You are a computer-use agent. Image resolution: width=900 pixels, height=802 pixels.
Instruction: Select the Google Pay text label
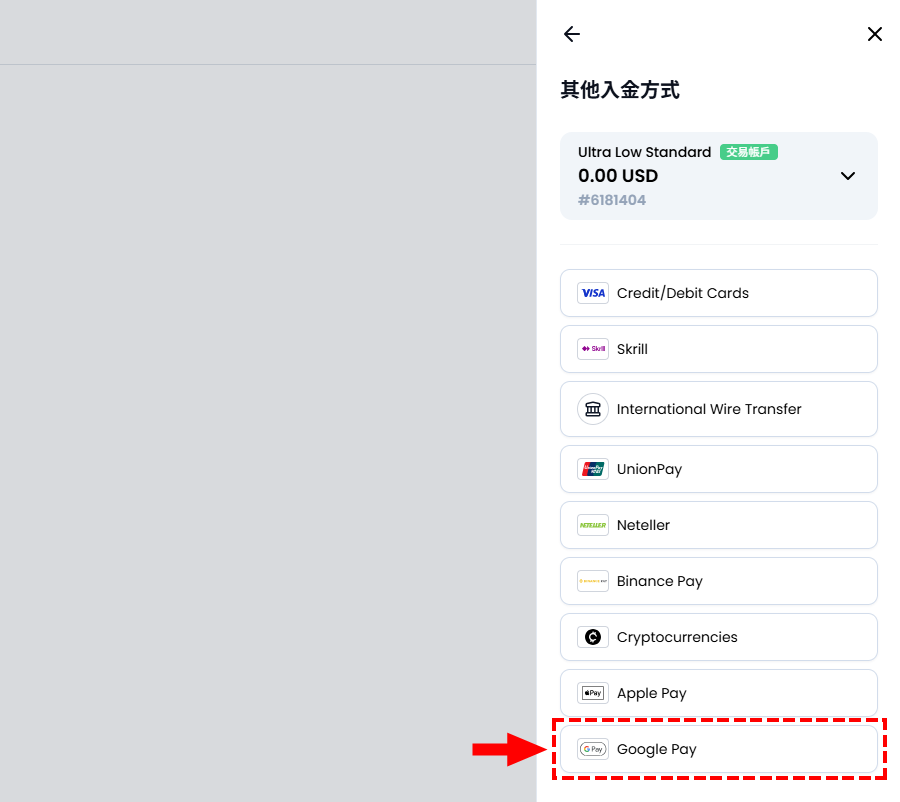(x=656, y=749)
